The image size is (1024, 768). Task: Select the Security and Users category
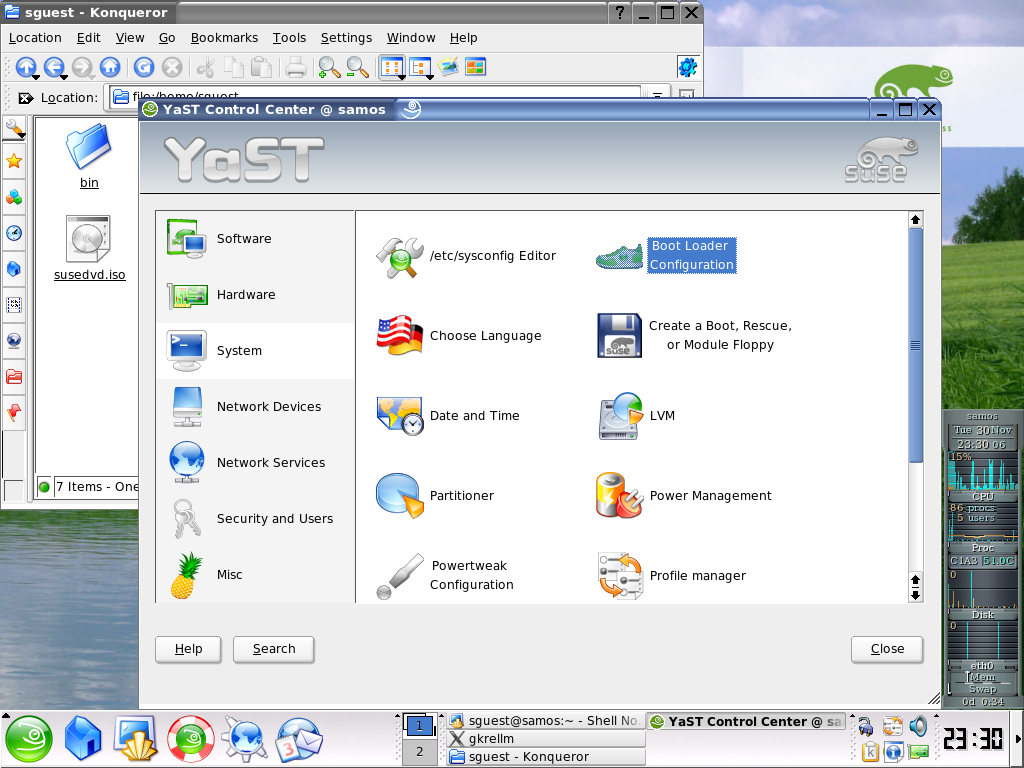tap(255, 519)
